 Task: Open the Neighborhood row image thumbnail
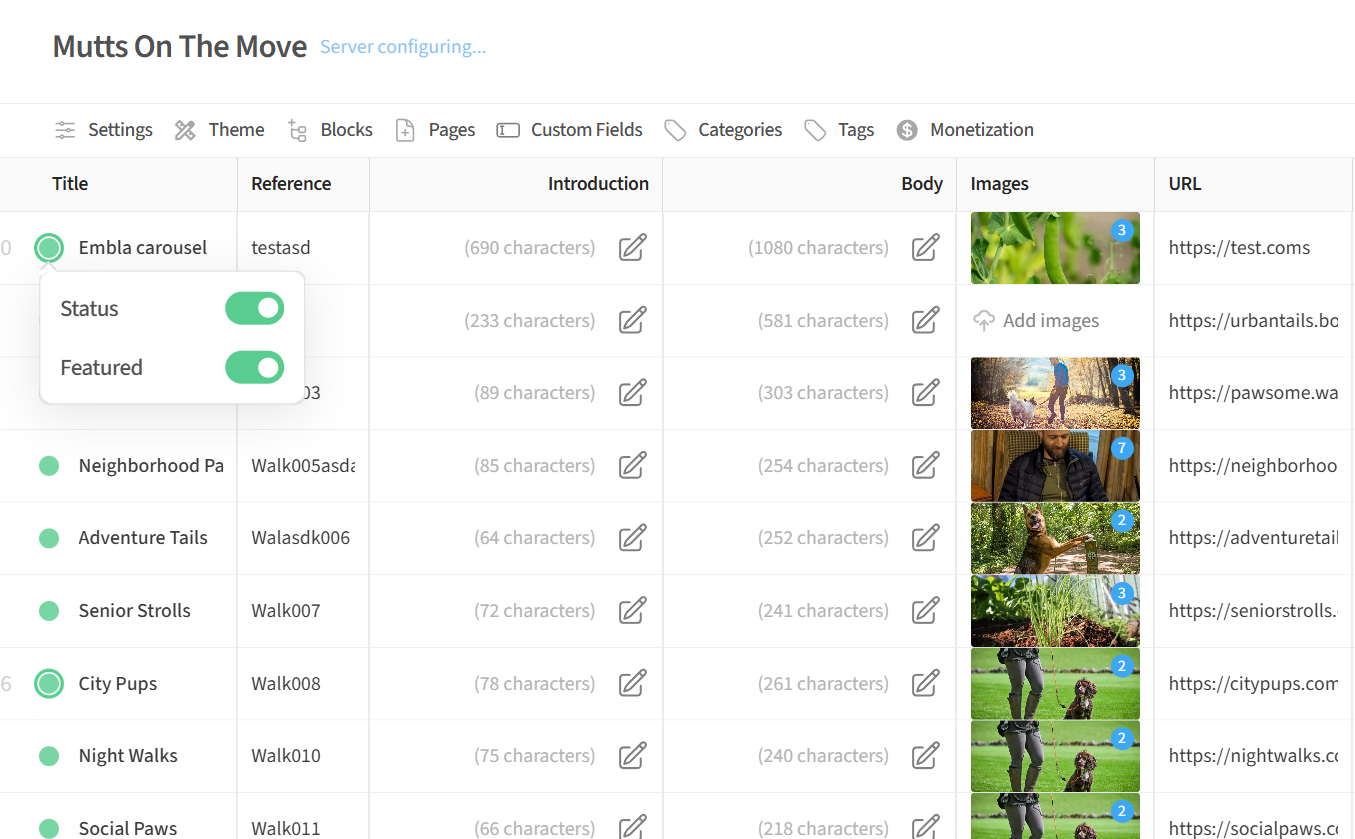[1054, 466]
